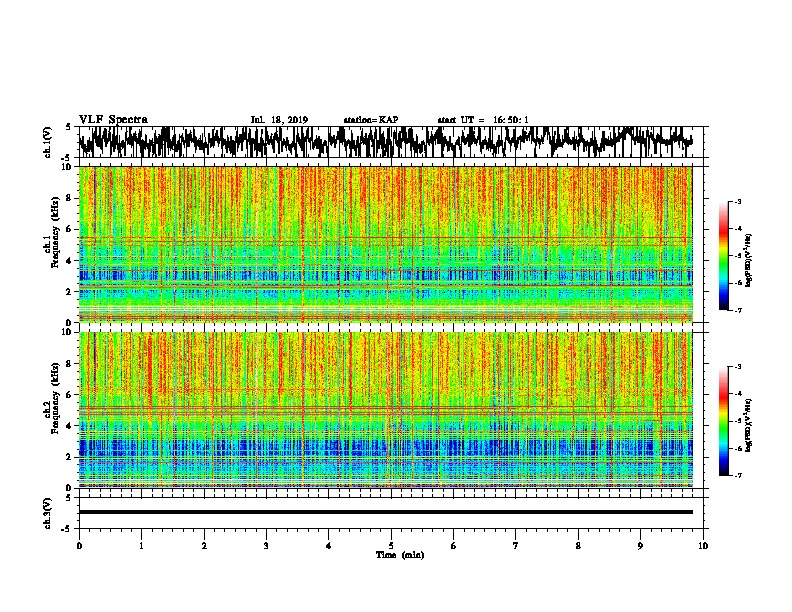This screenshot has height=612, width=792.
Task: Click the "-7" value on ch.1 colorbar
Action: pos(738,310)
